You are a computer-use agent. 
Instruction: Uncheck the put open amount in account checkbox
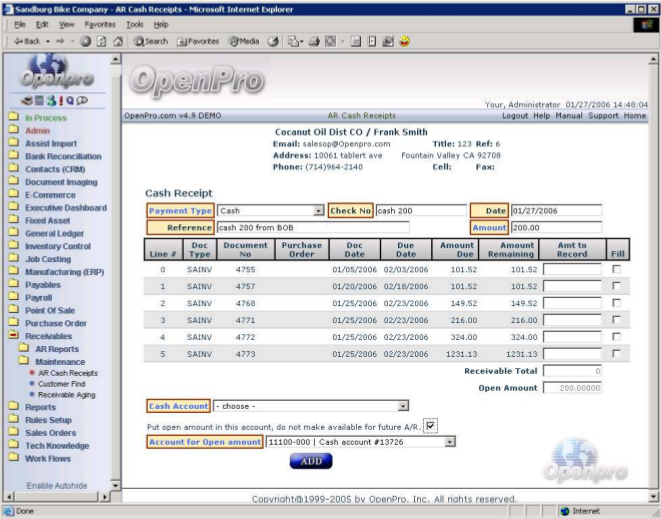tap(430, 426)
